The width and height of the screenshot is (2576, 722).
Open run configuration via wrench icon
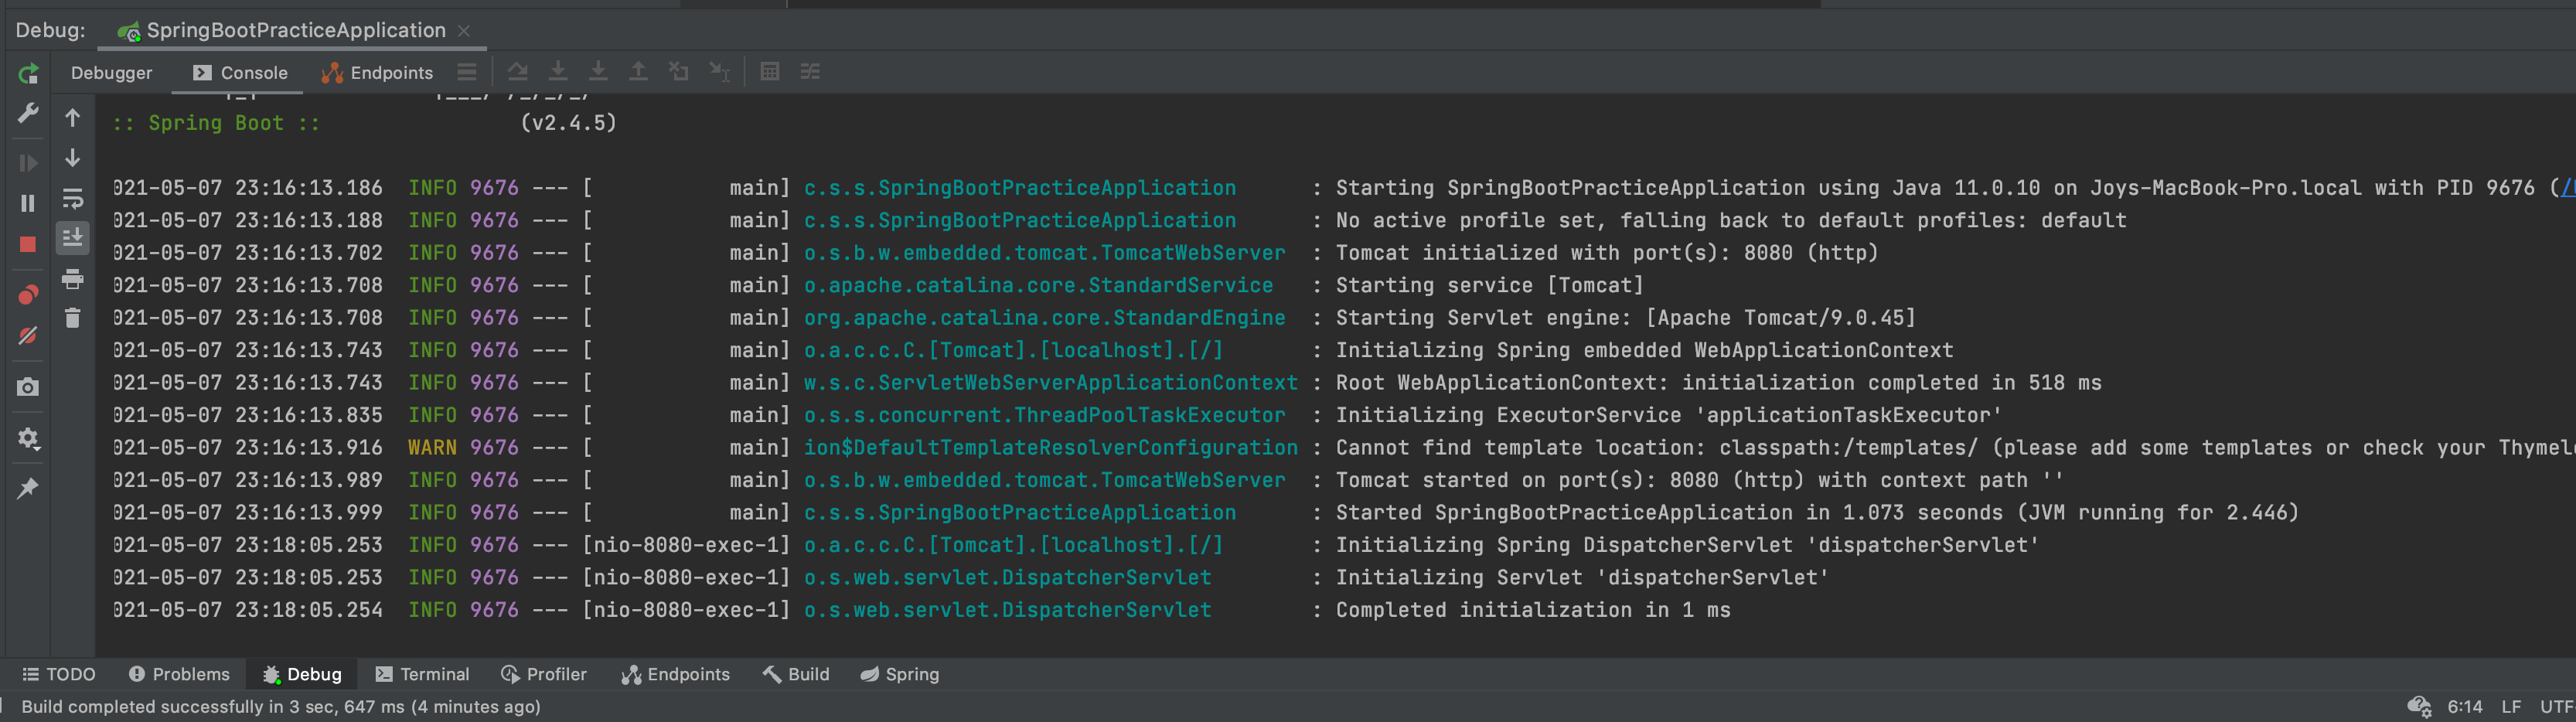28,113
